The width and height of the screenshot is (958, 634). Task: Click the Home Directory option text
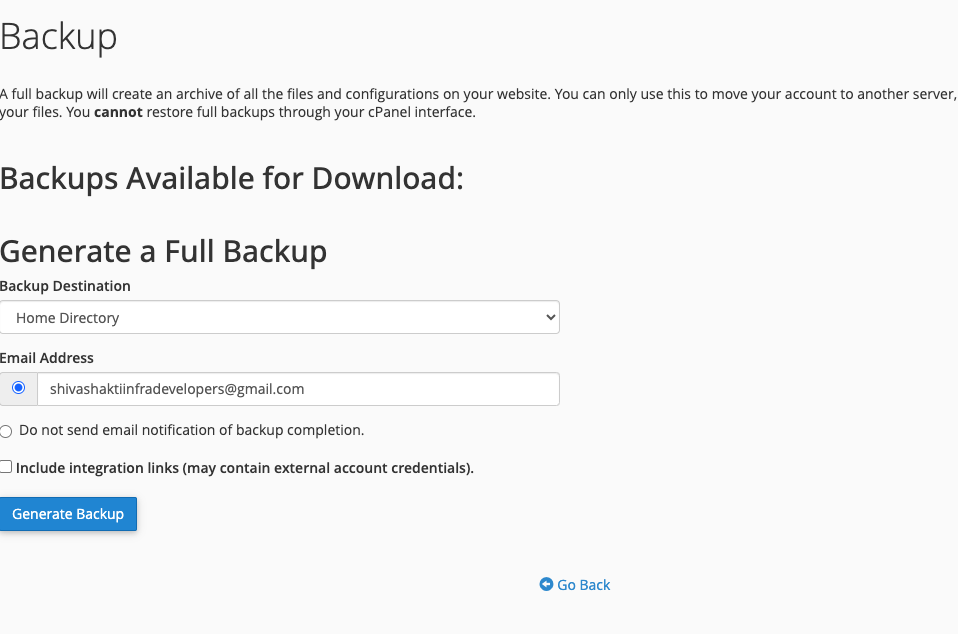click(68, 318)
